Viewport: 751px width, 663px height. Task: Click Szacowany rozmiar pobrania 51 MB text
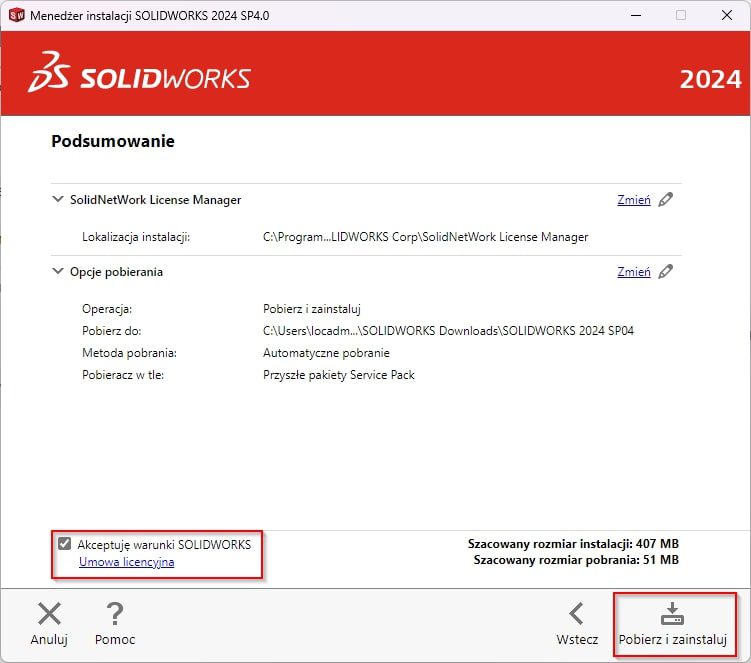pyautogui.click(x=576, y=560)
